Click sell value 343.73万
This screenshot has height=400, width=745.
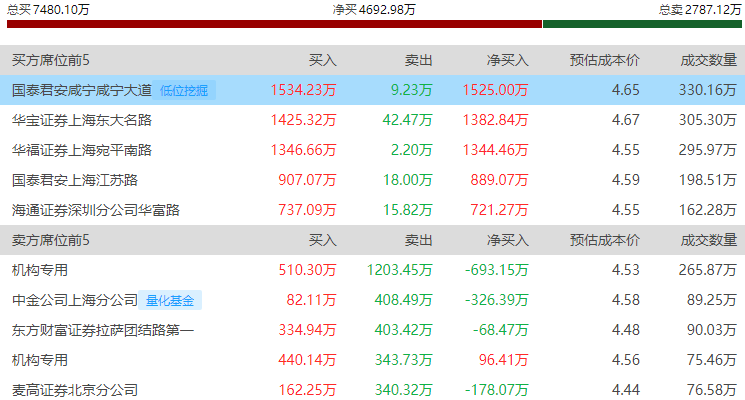(403, 360)
